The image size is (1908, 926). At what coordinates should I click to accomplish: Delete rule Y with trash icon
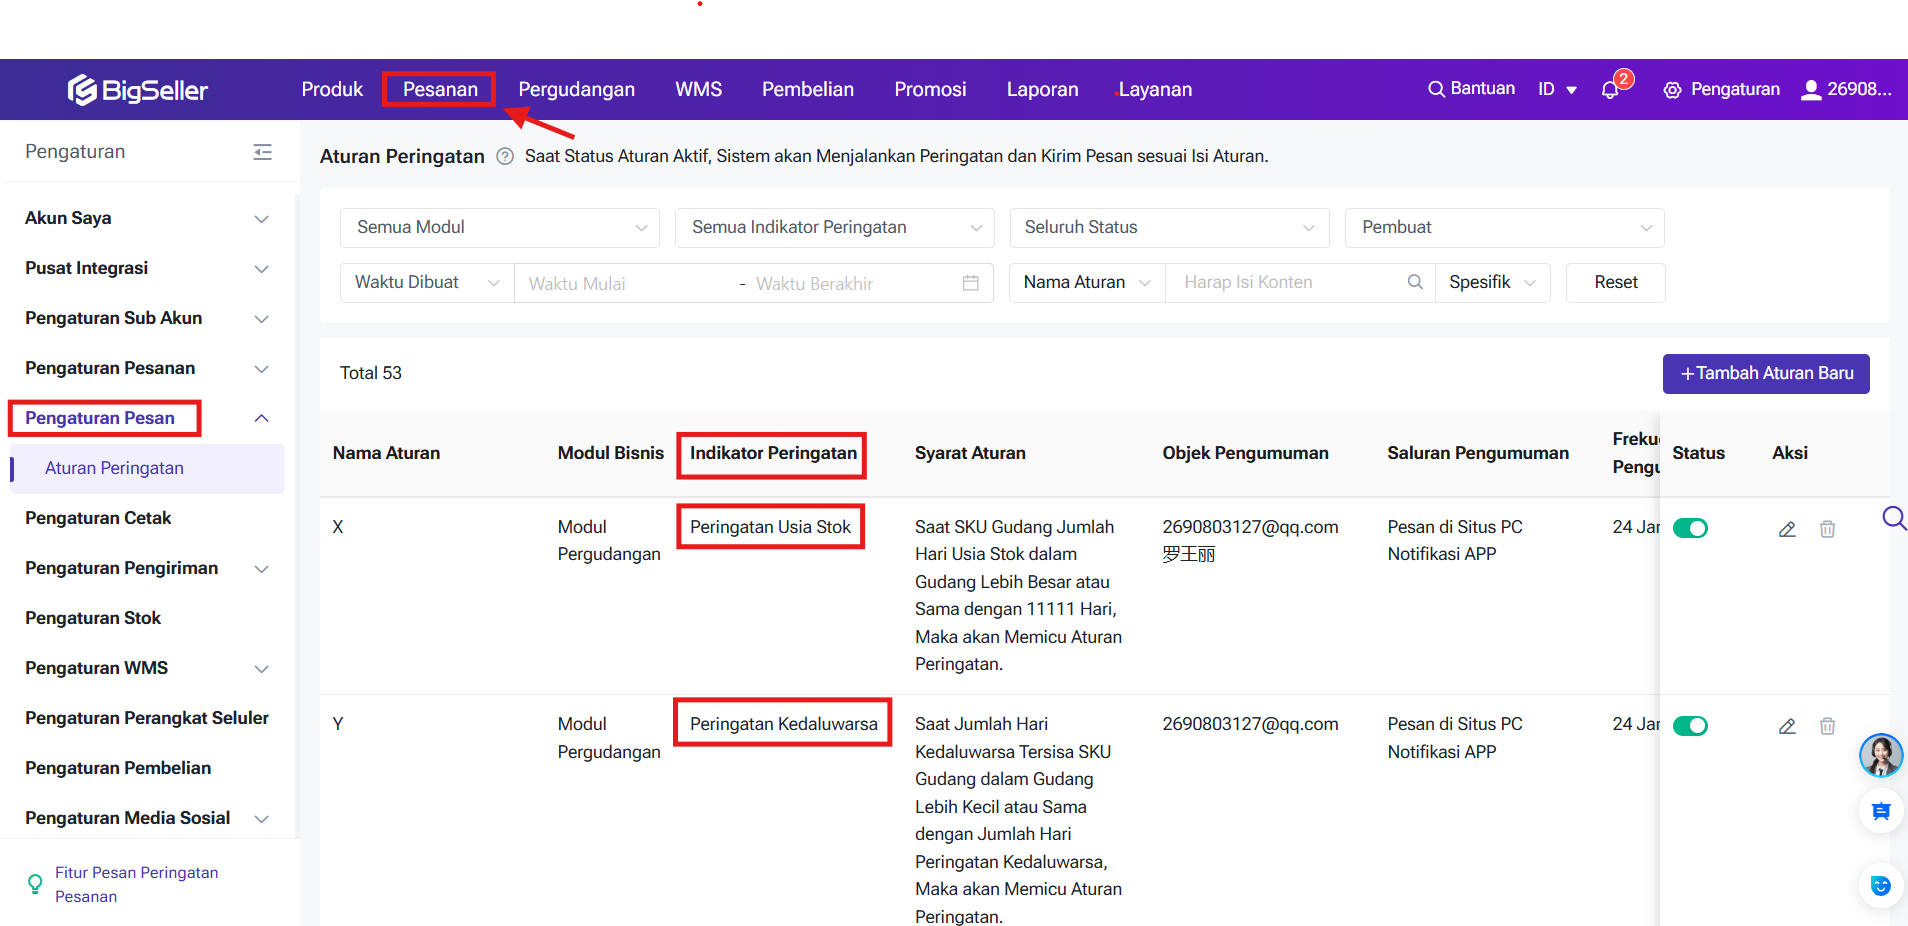coord(1827,726)
